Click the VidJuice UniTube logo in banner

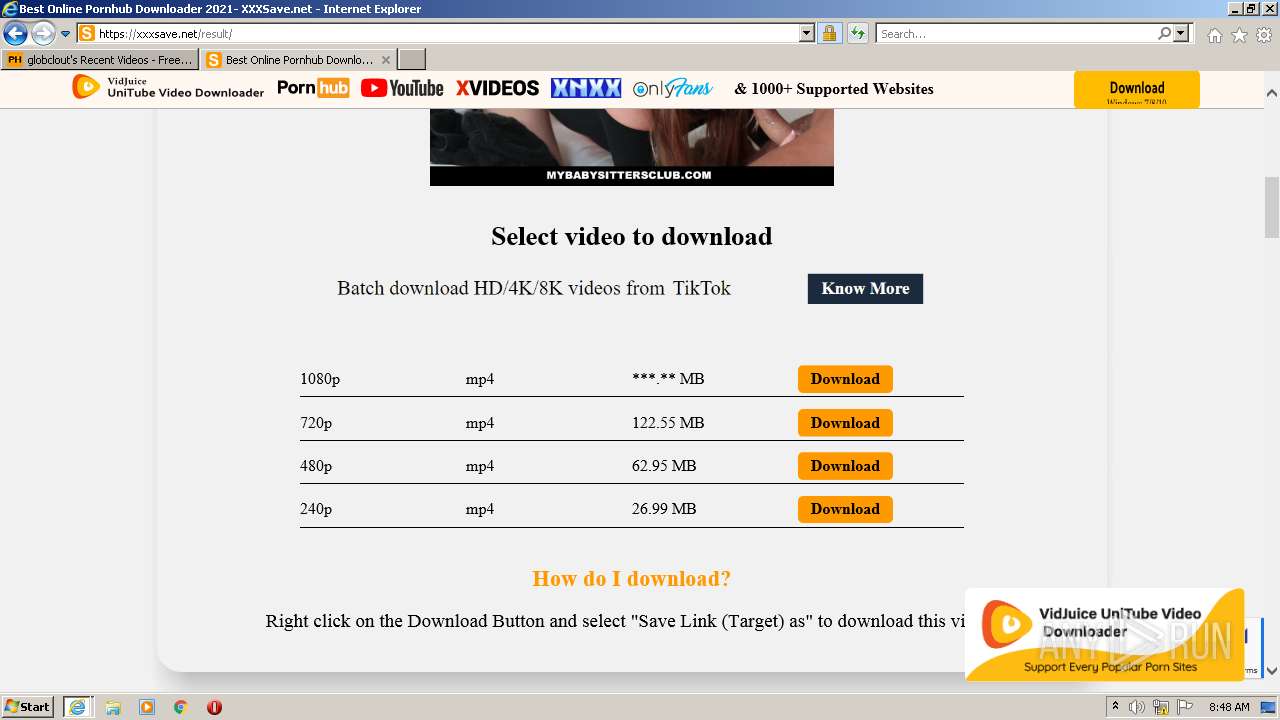[168, 88]
